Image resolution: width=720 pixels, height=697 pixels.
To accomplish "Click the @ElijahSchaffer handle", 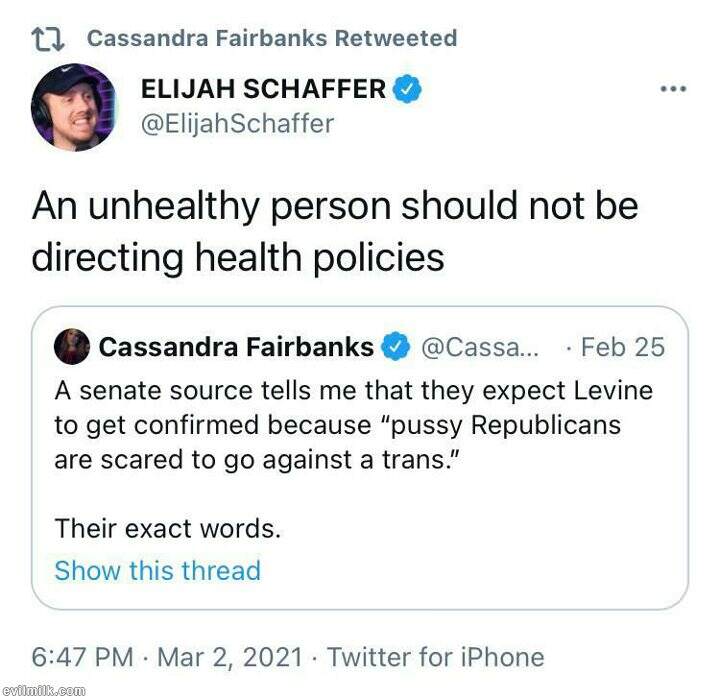I will click(x=237, y=123).
